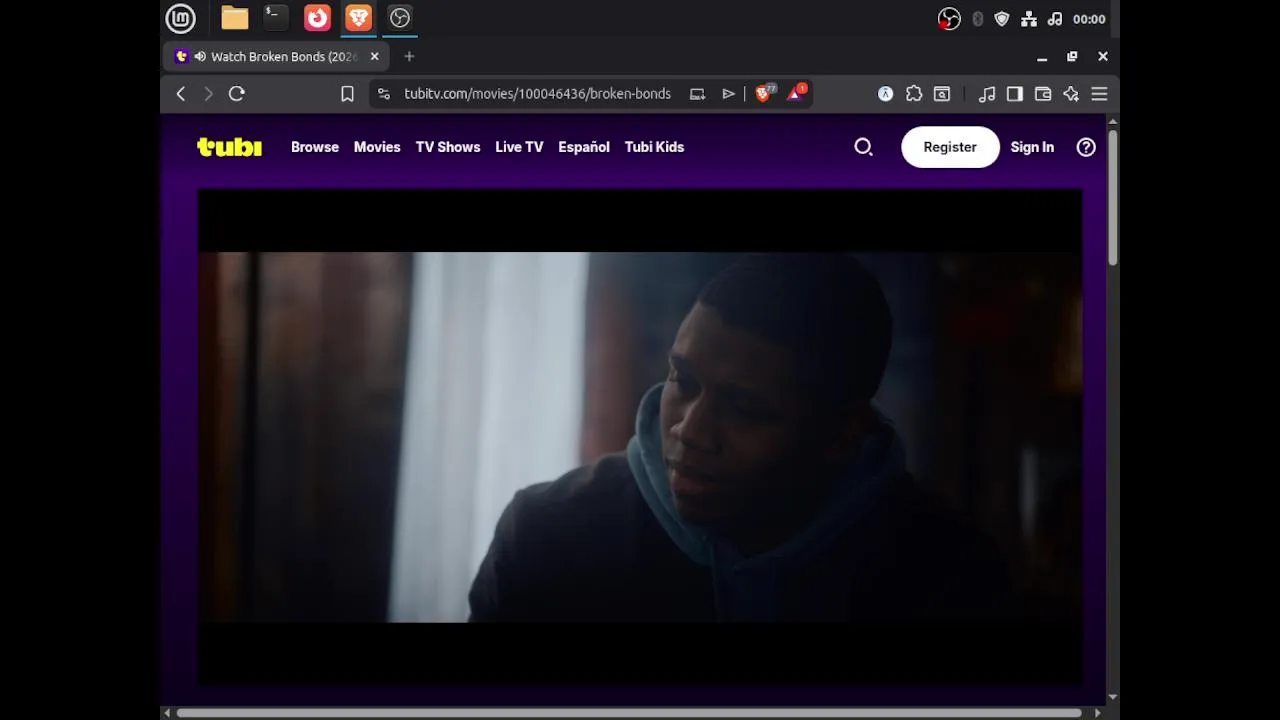Select the Watch Broken Bonds tab

click(276, 57)
